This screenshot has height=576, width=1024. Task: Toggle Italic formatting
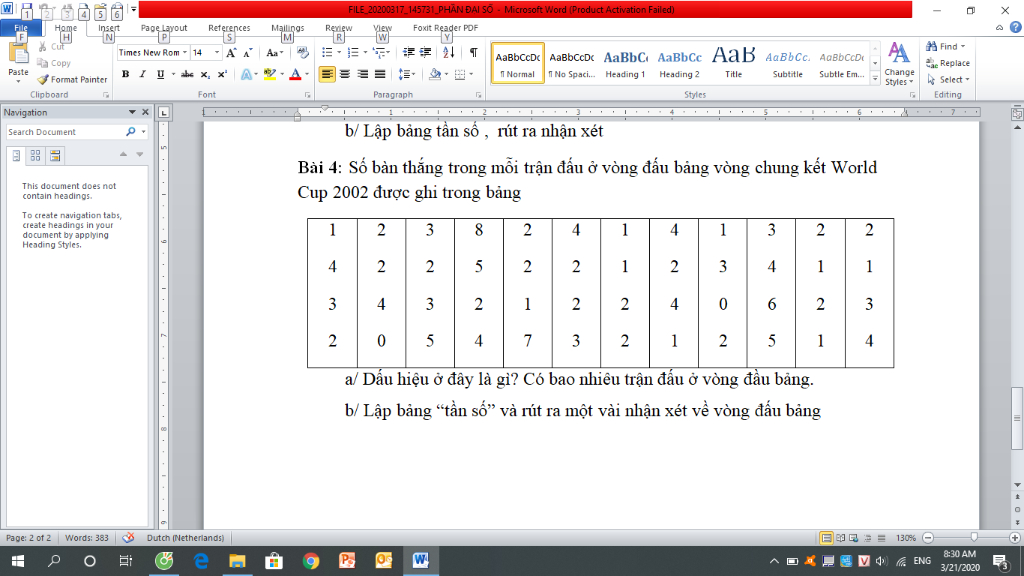click(142, 74)
